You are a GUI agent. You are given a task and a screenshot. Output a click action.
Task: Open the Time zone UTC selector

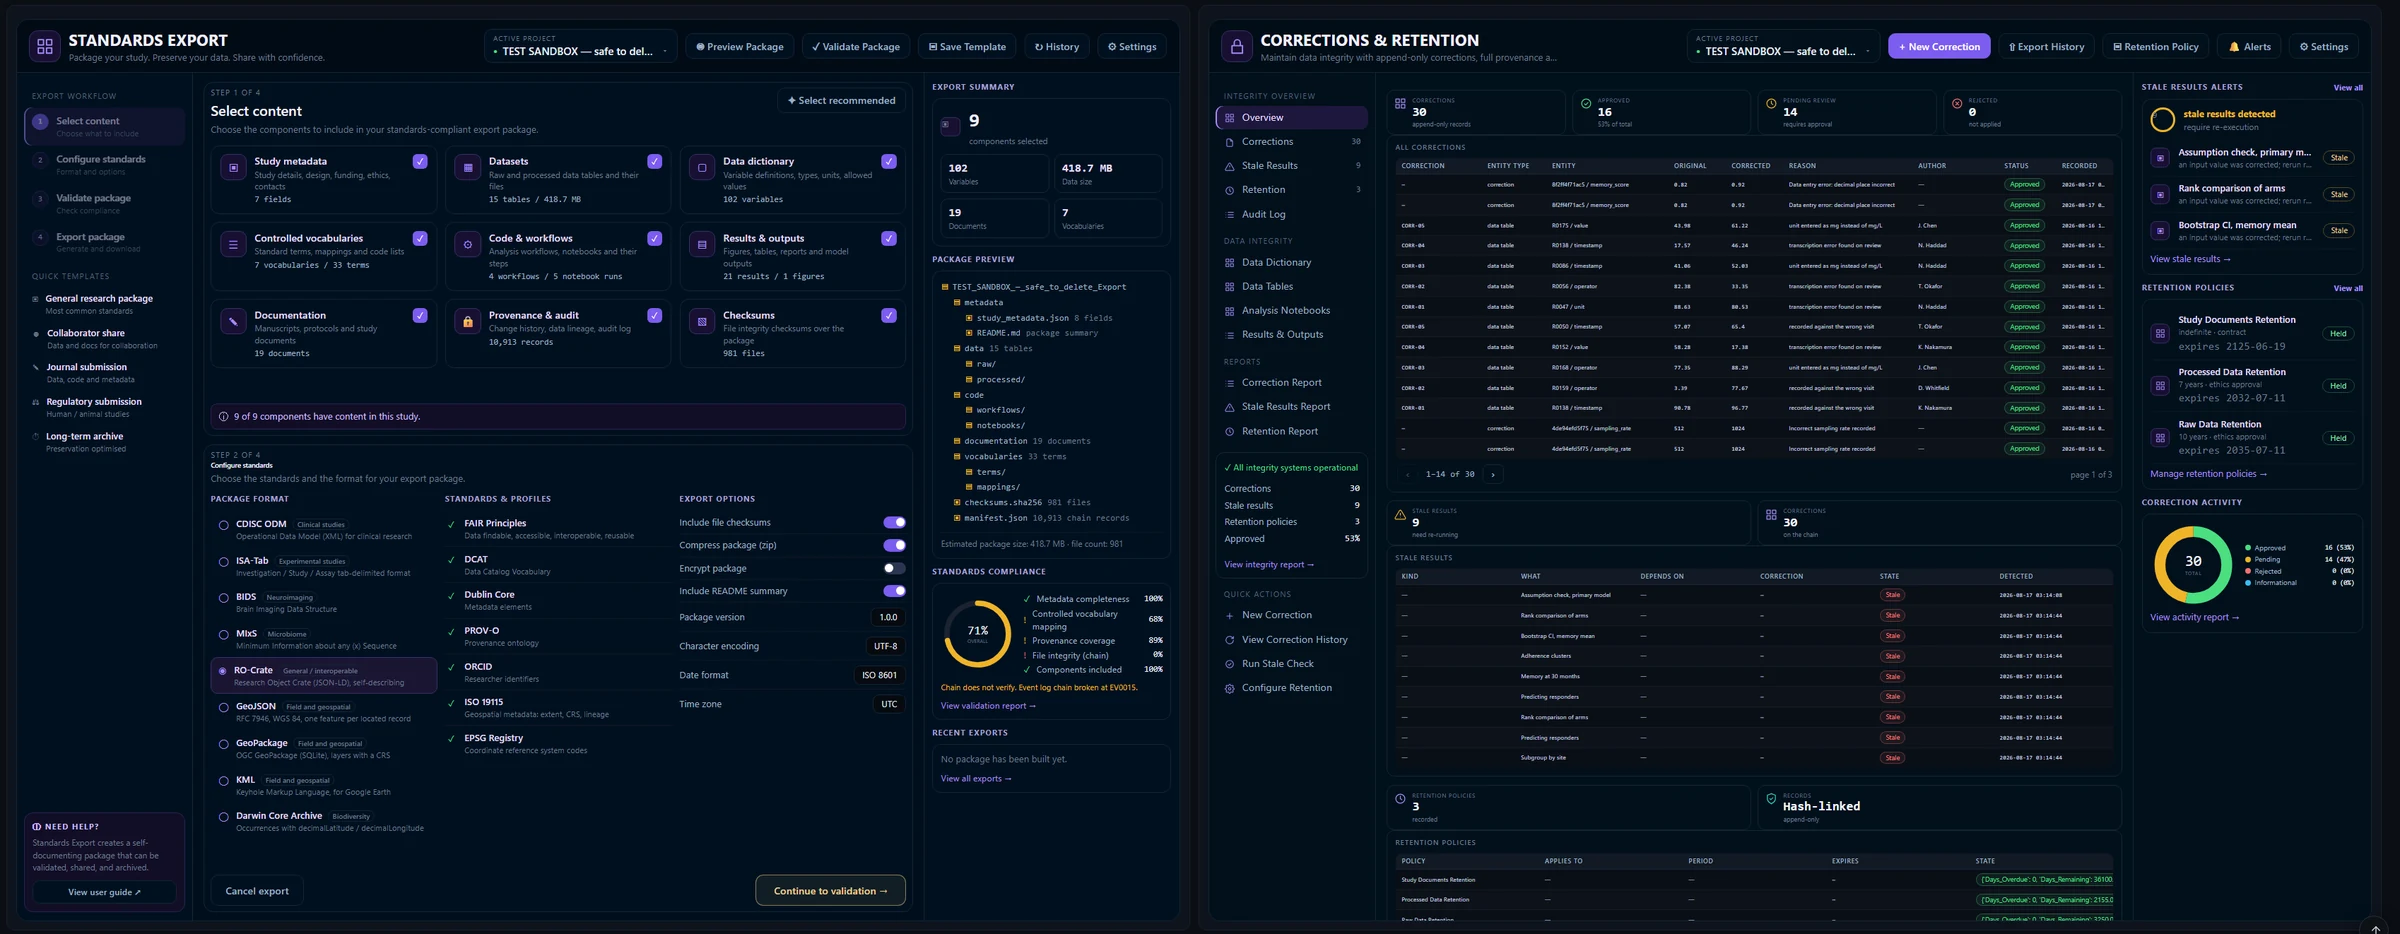(x=889, y=704)
